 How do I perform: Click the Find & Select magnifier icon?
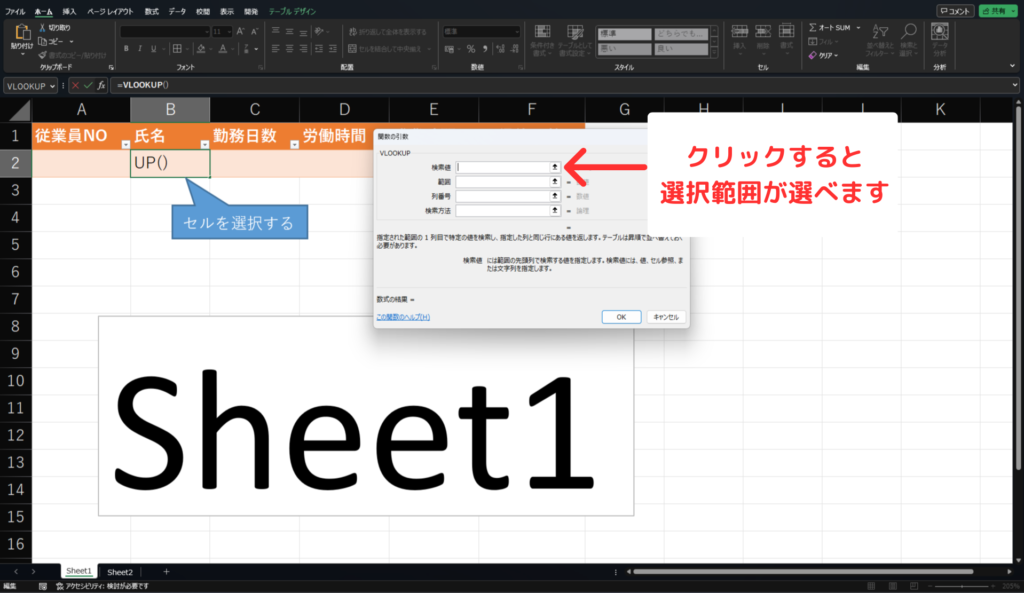point(908,31)
